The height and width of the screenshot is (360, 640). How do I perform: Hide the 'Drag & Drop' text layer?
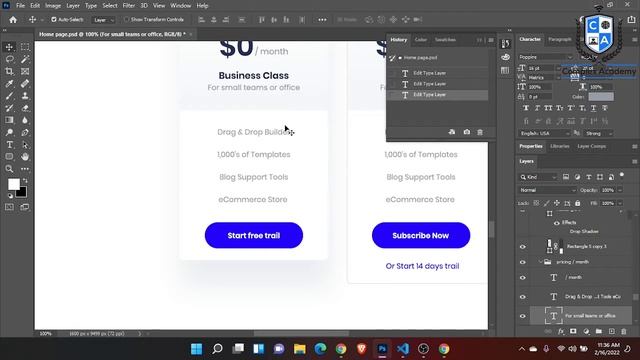coord(523,297)
